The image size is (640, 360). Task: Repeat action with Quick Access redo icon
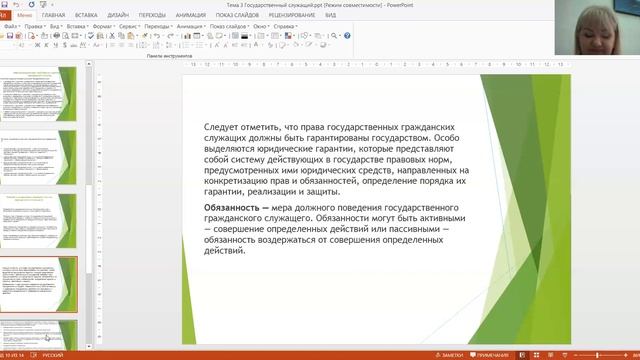click(31, 4)
